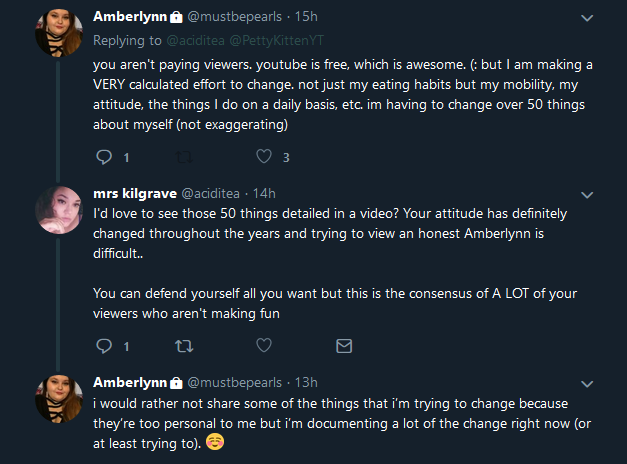
Task: Retweet mrs kilgrave's tweet
Action: click(x=184, y=346)
